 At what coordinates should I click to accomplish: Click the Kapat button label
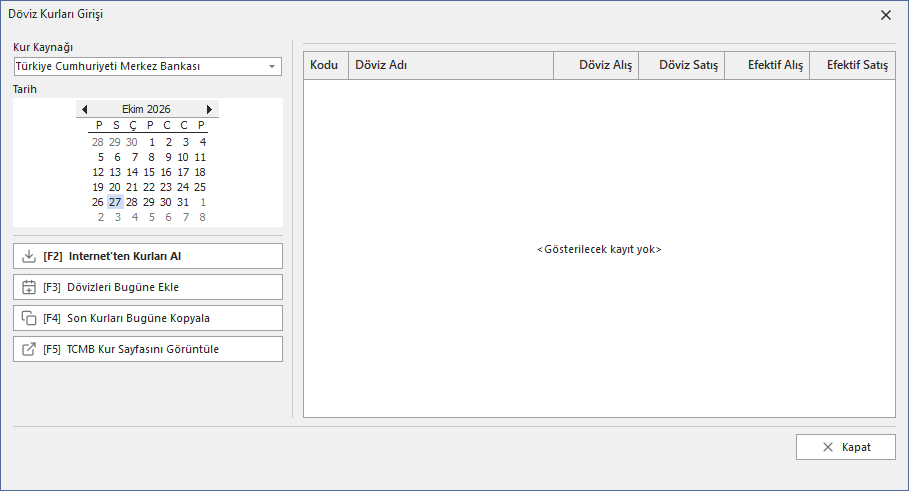tap(856, 447)
